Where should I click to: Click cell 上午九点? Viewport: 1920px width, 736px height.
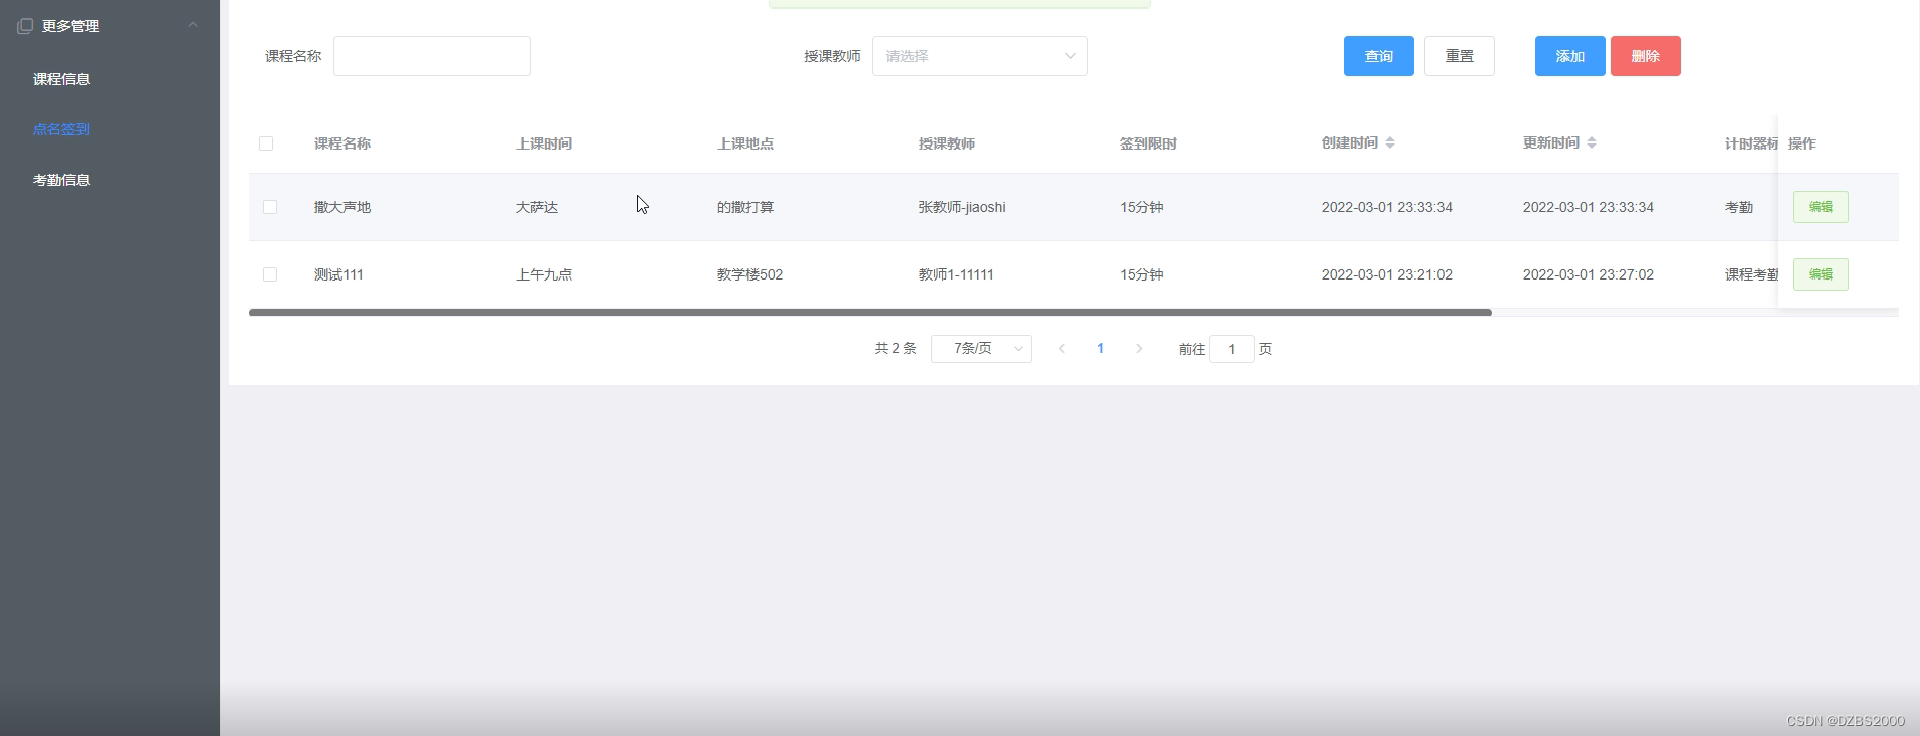pos(544,274)
